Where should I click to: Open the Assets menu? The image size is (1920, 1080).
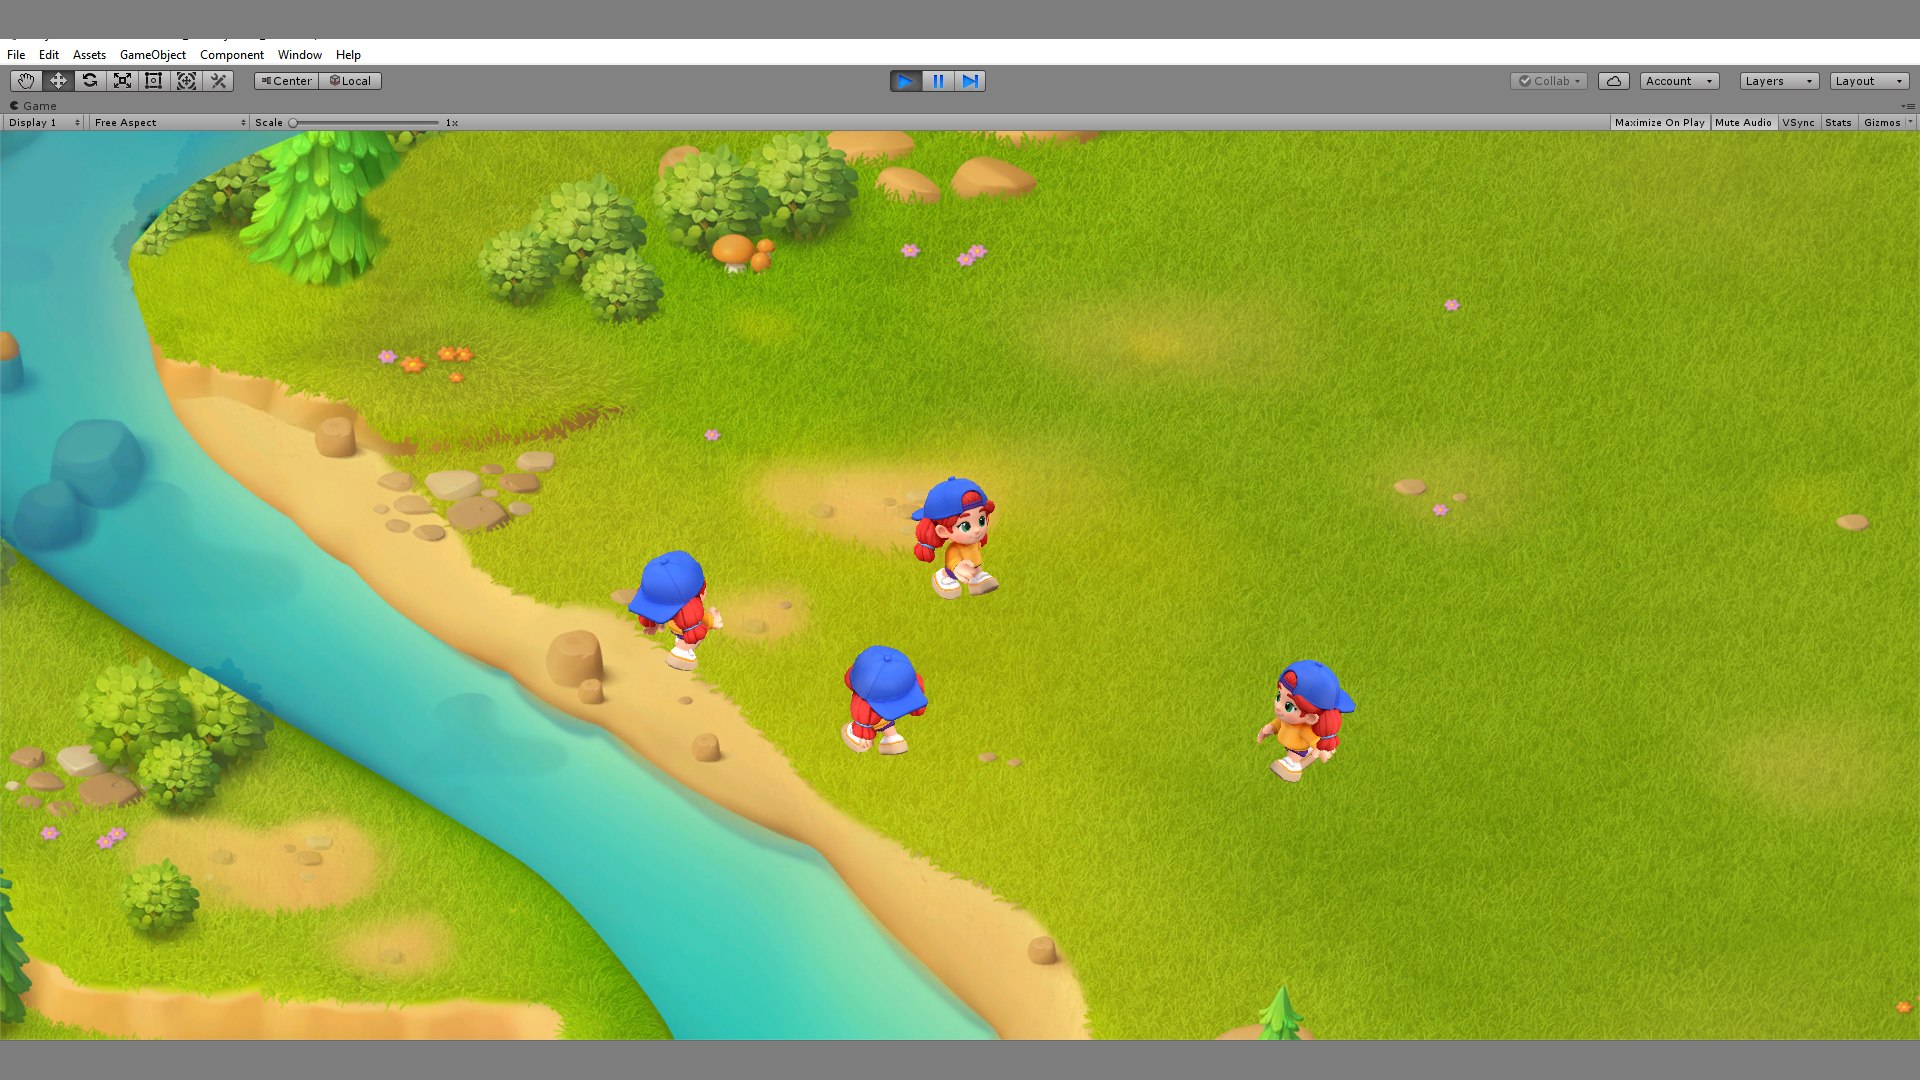(x=89, y=55)
